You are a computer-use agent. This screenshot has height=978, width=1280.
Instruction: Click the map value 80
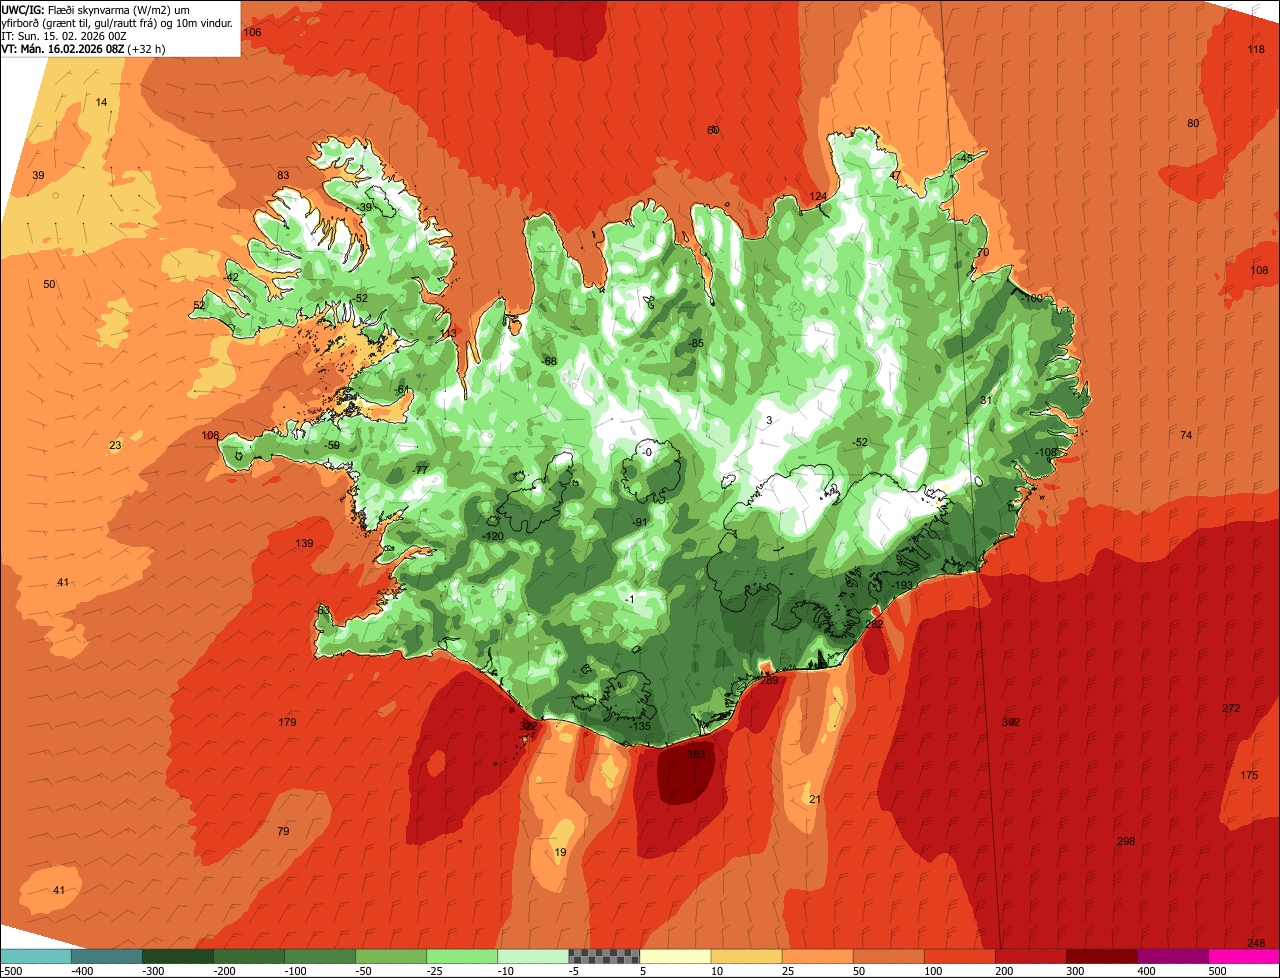pos(1192,124)
